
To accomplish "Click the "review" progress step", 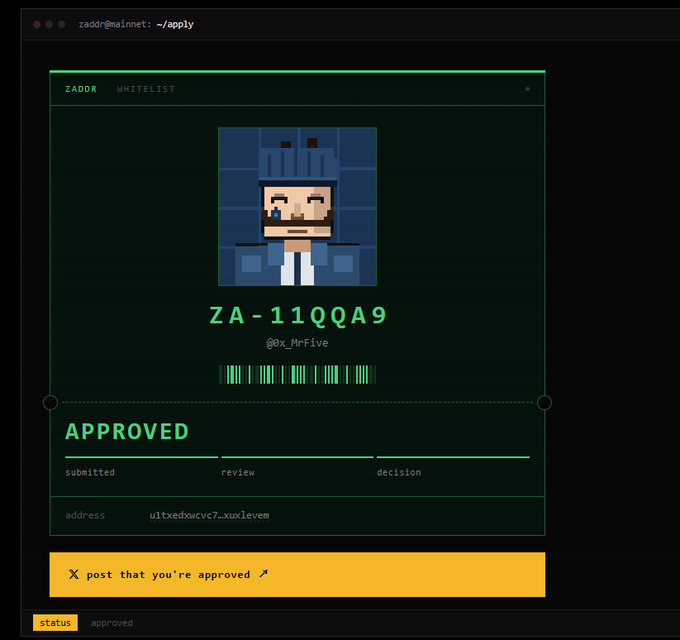I will pyautogui.click(x=297, y=466).
